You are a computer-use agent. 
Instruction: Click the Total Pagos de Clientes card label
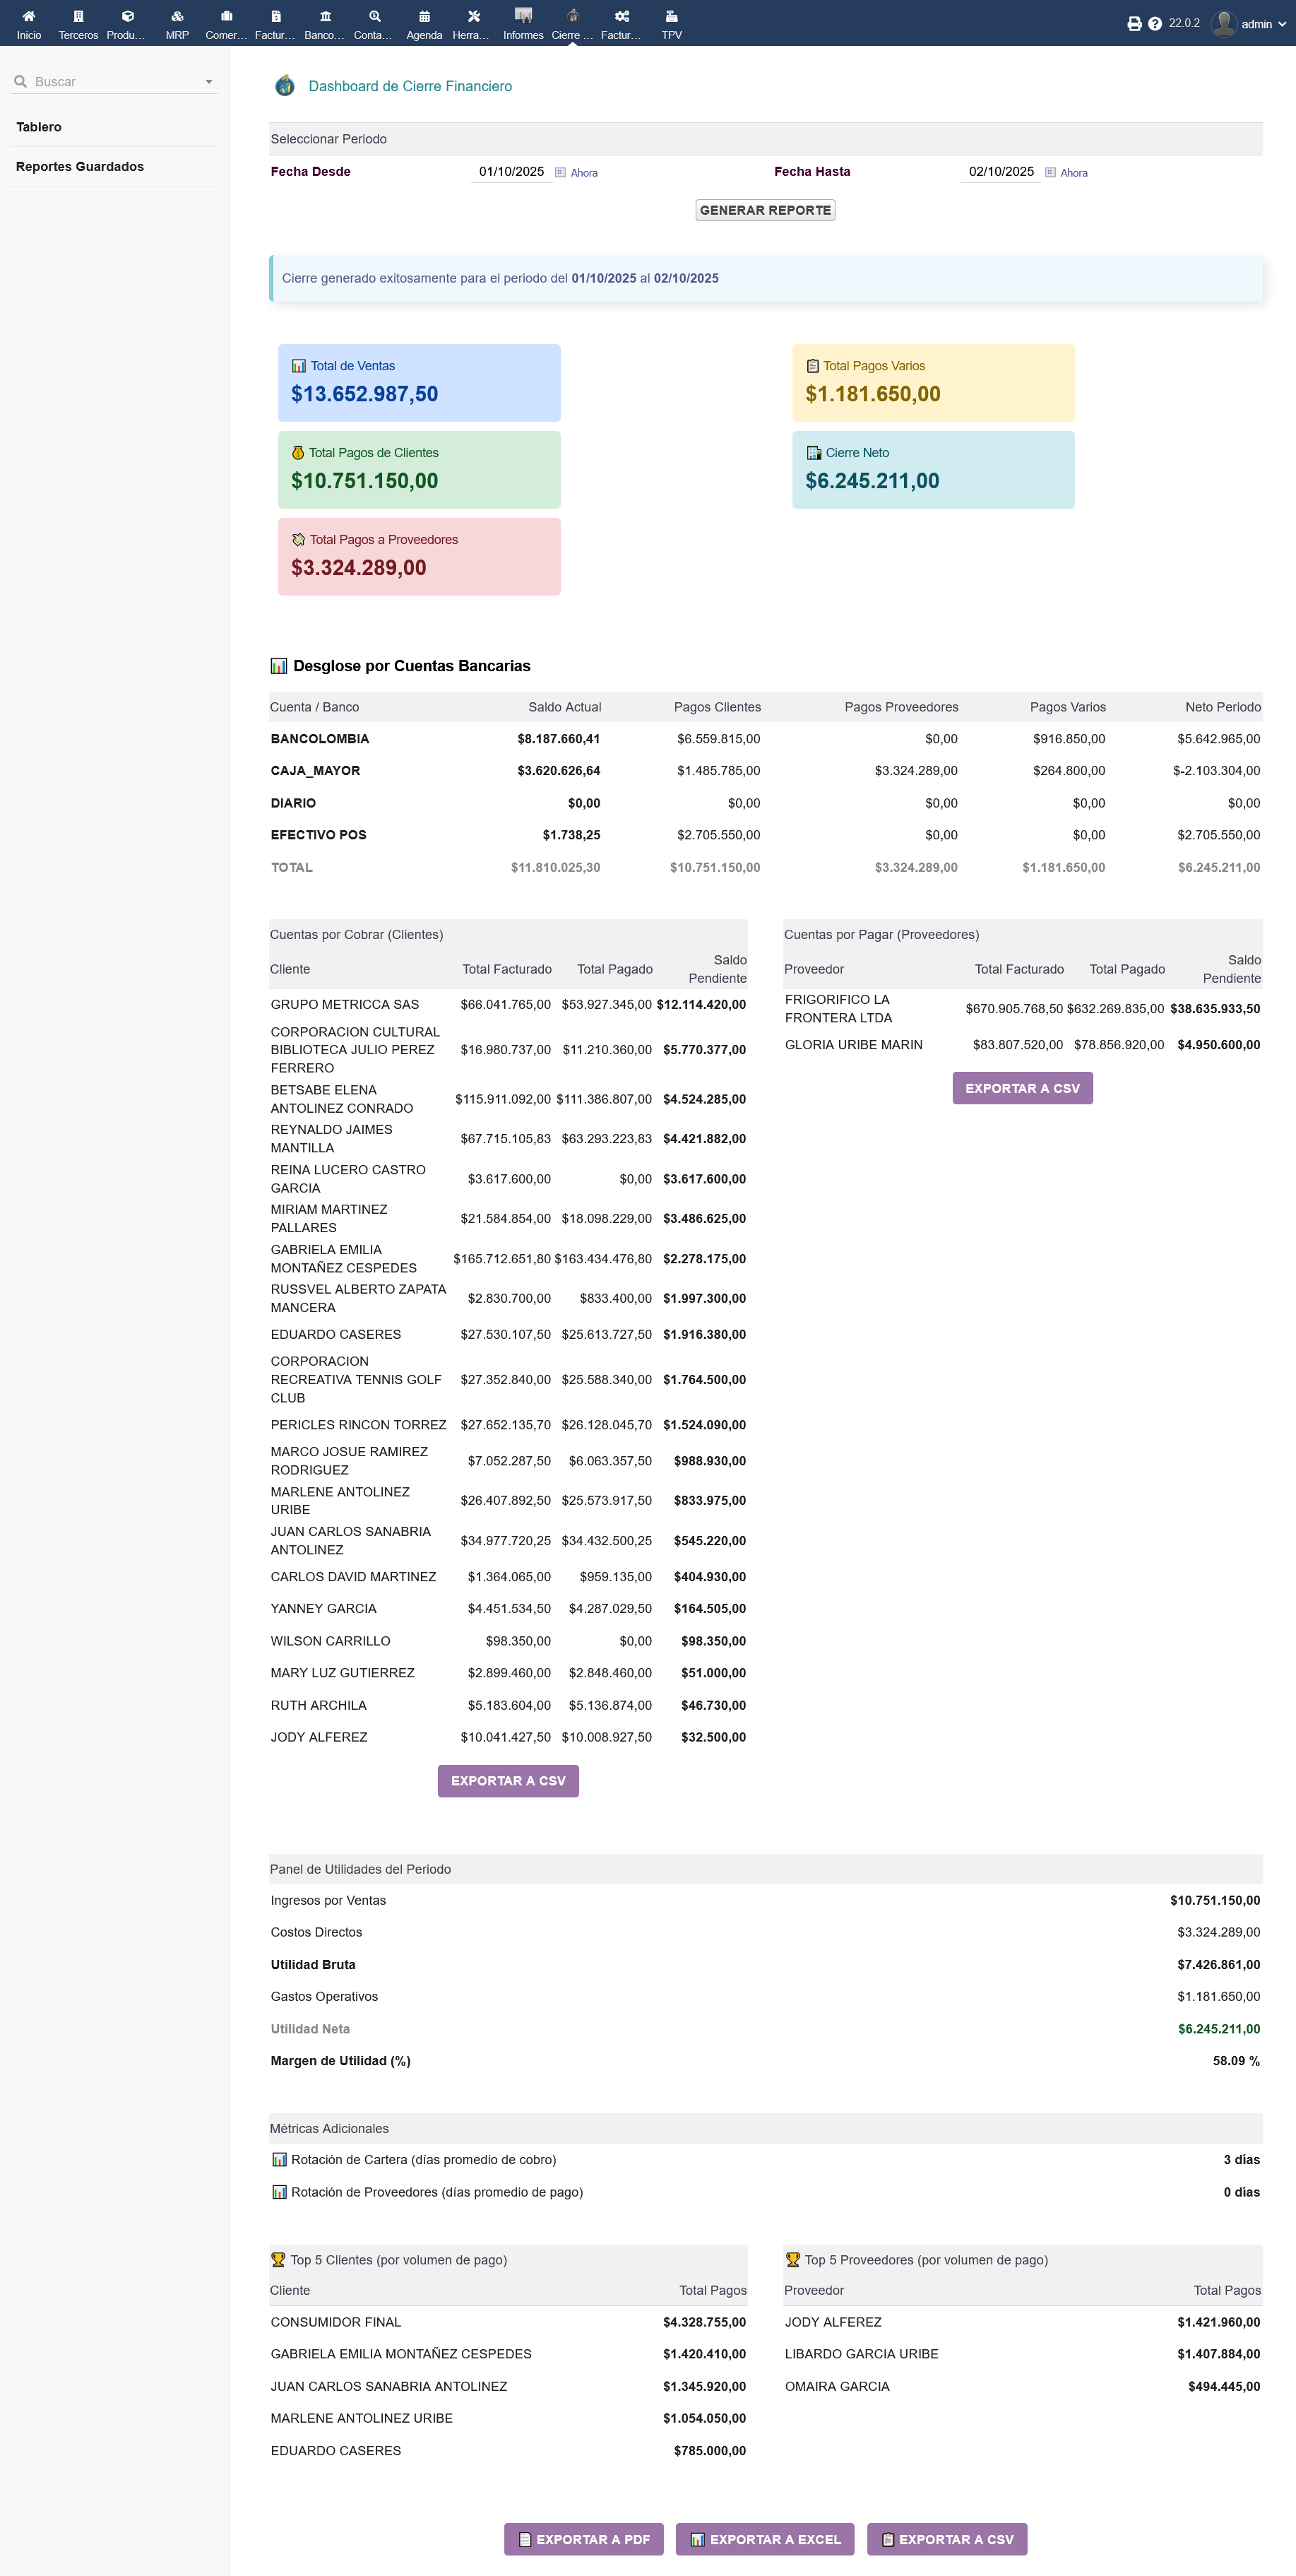(x=374, y=453)
